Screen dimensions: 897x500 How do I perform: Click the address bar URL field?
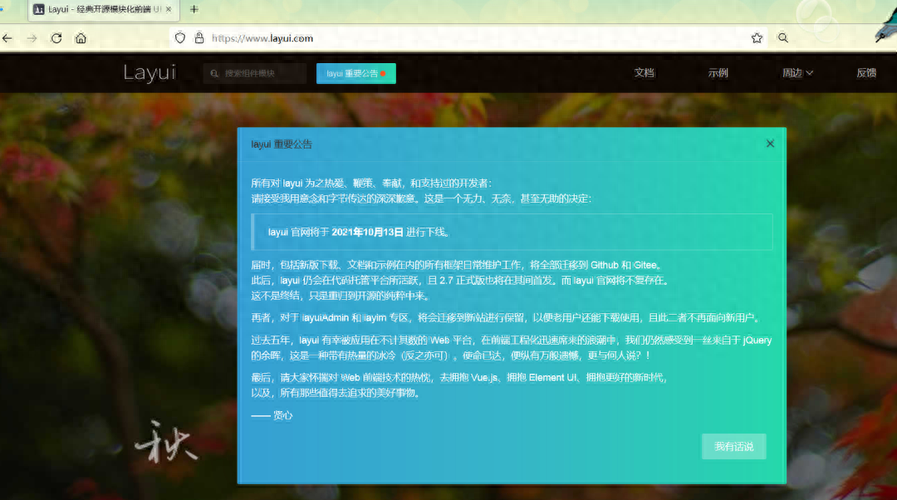click(469, 38)
